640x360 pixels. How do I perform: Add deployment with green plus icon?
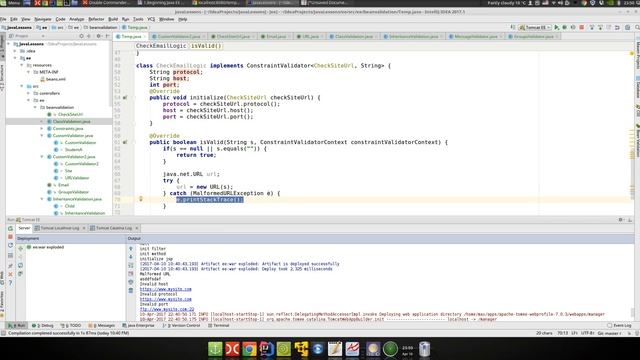pyautogui.click(x=20, y=248)
